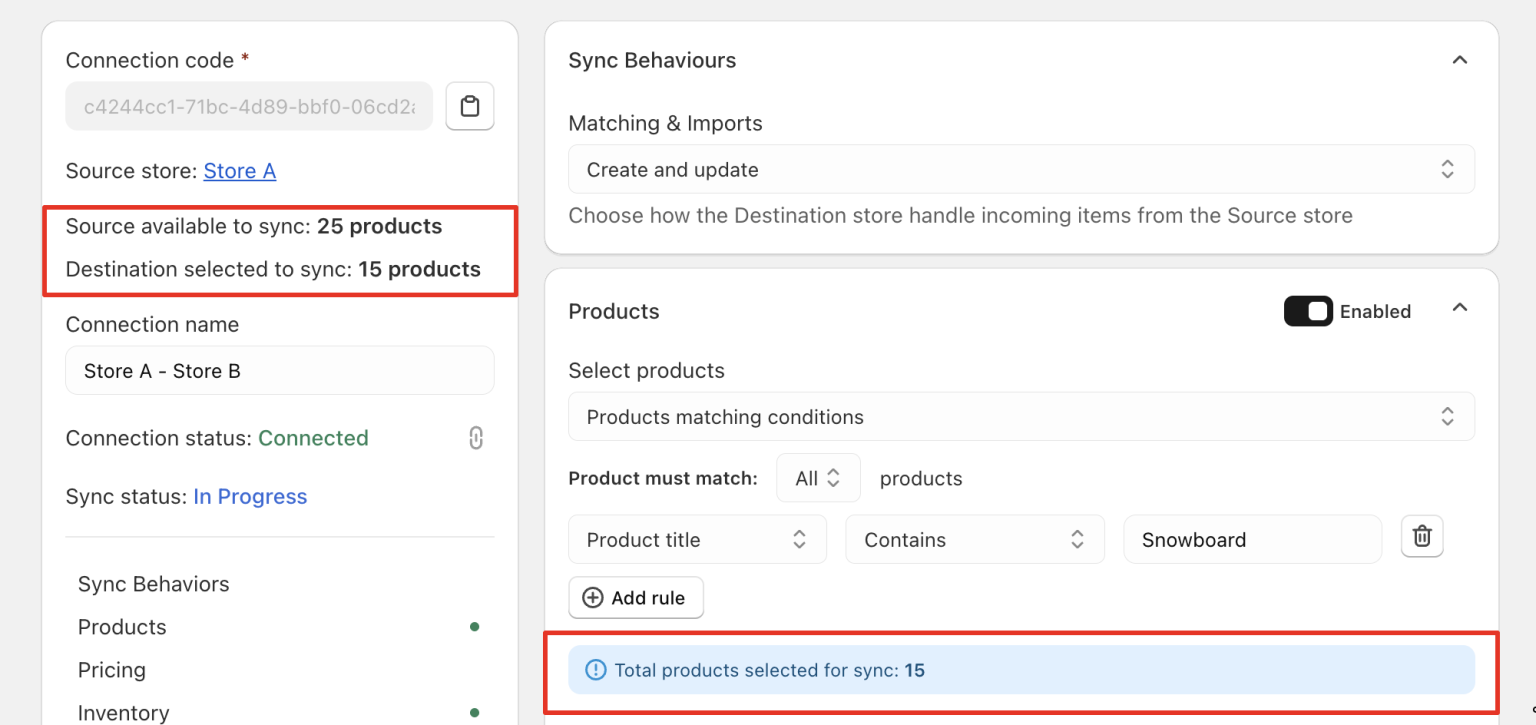Click the disconnect link icon beside Connected
Viewport: 1536px width, 725px height.
tap(476, 438)
